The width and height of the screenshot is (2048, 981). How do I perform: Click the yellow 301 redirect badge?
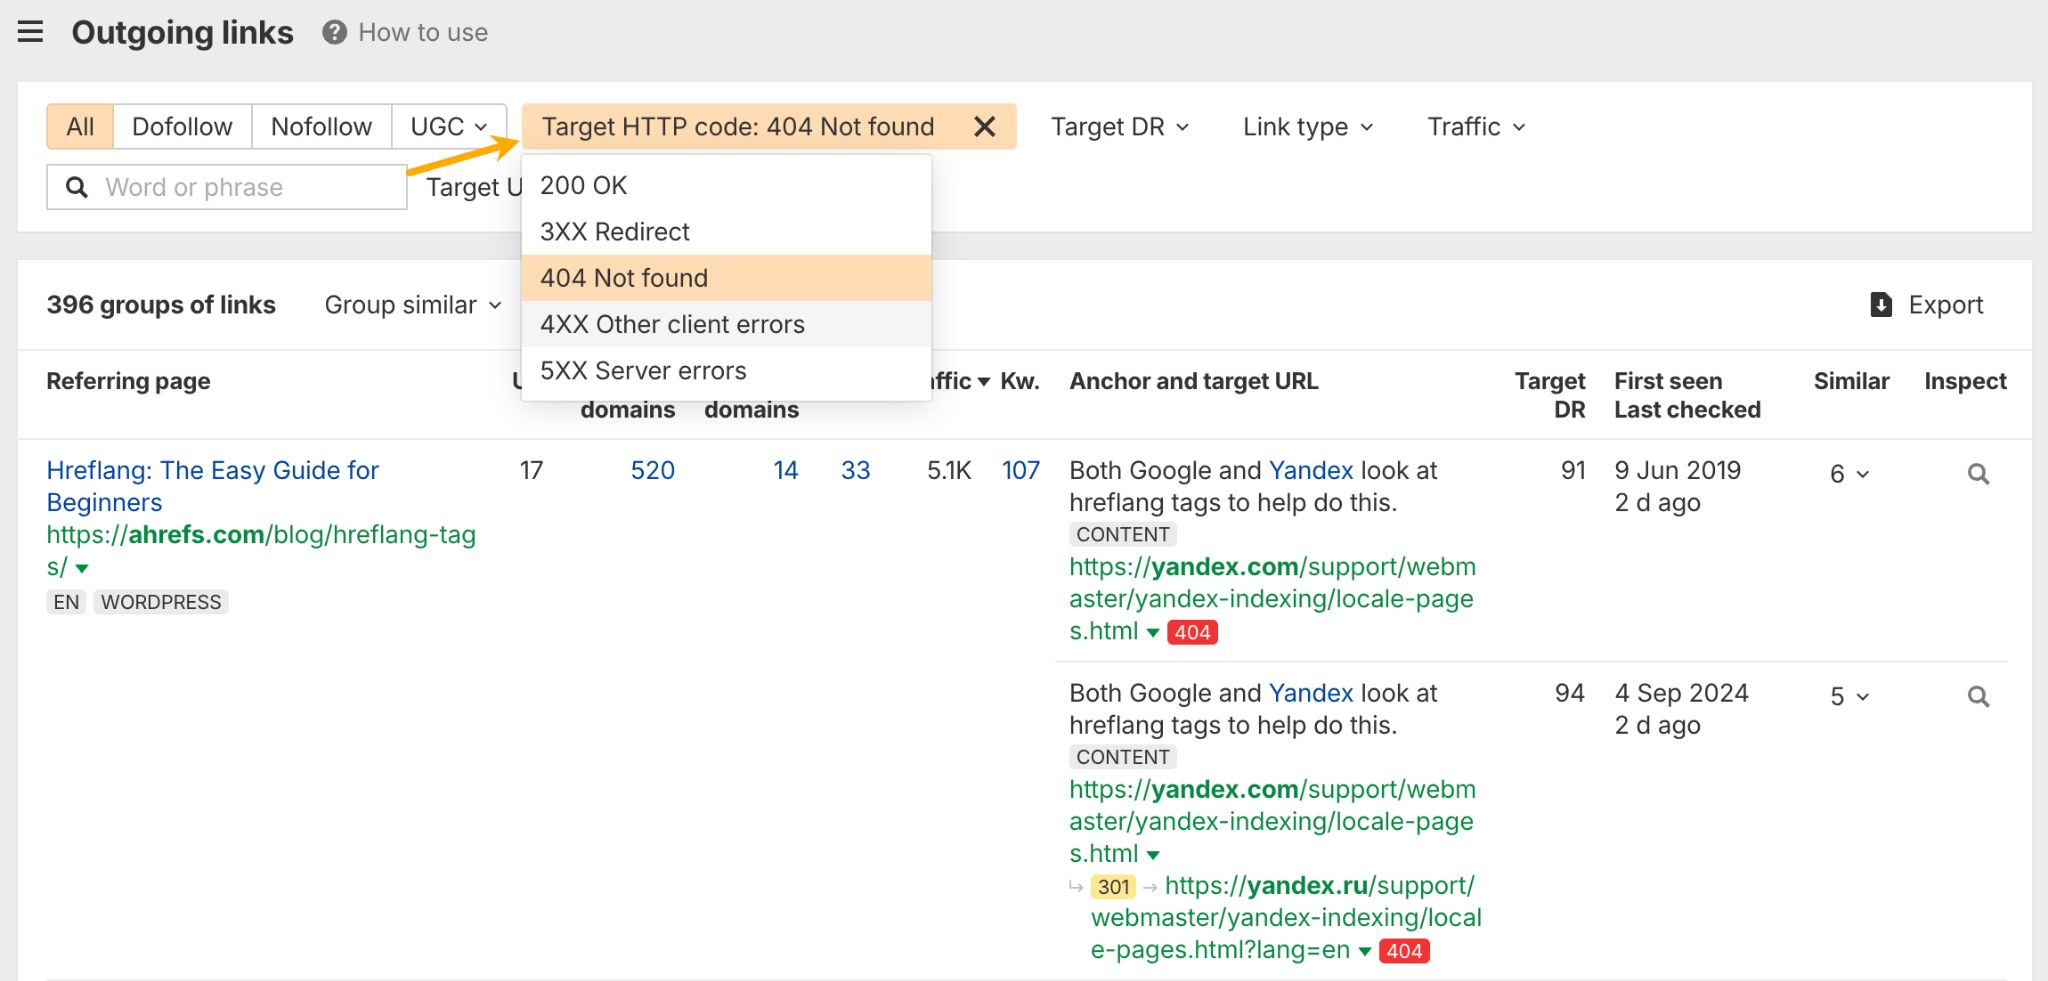[1113, 887]
